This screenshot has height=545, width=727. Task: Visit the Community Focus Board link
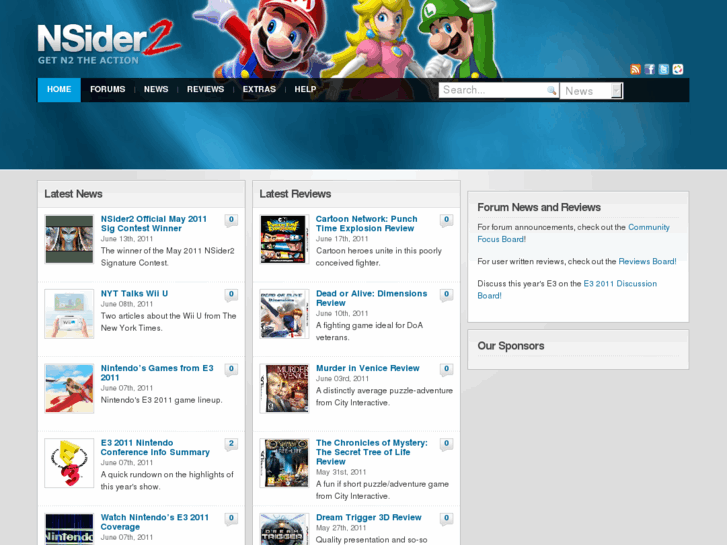click(573, 233)
